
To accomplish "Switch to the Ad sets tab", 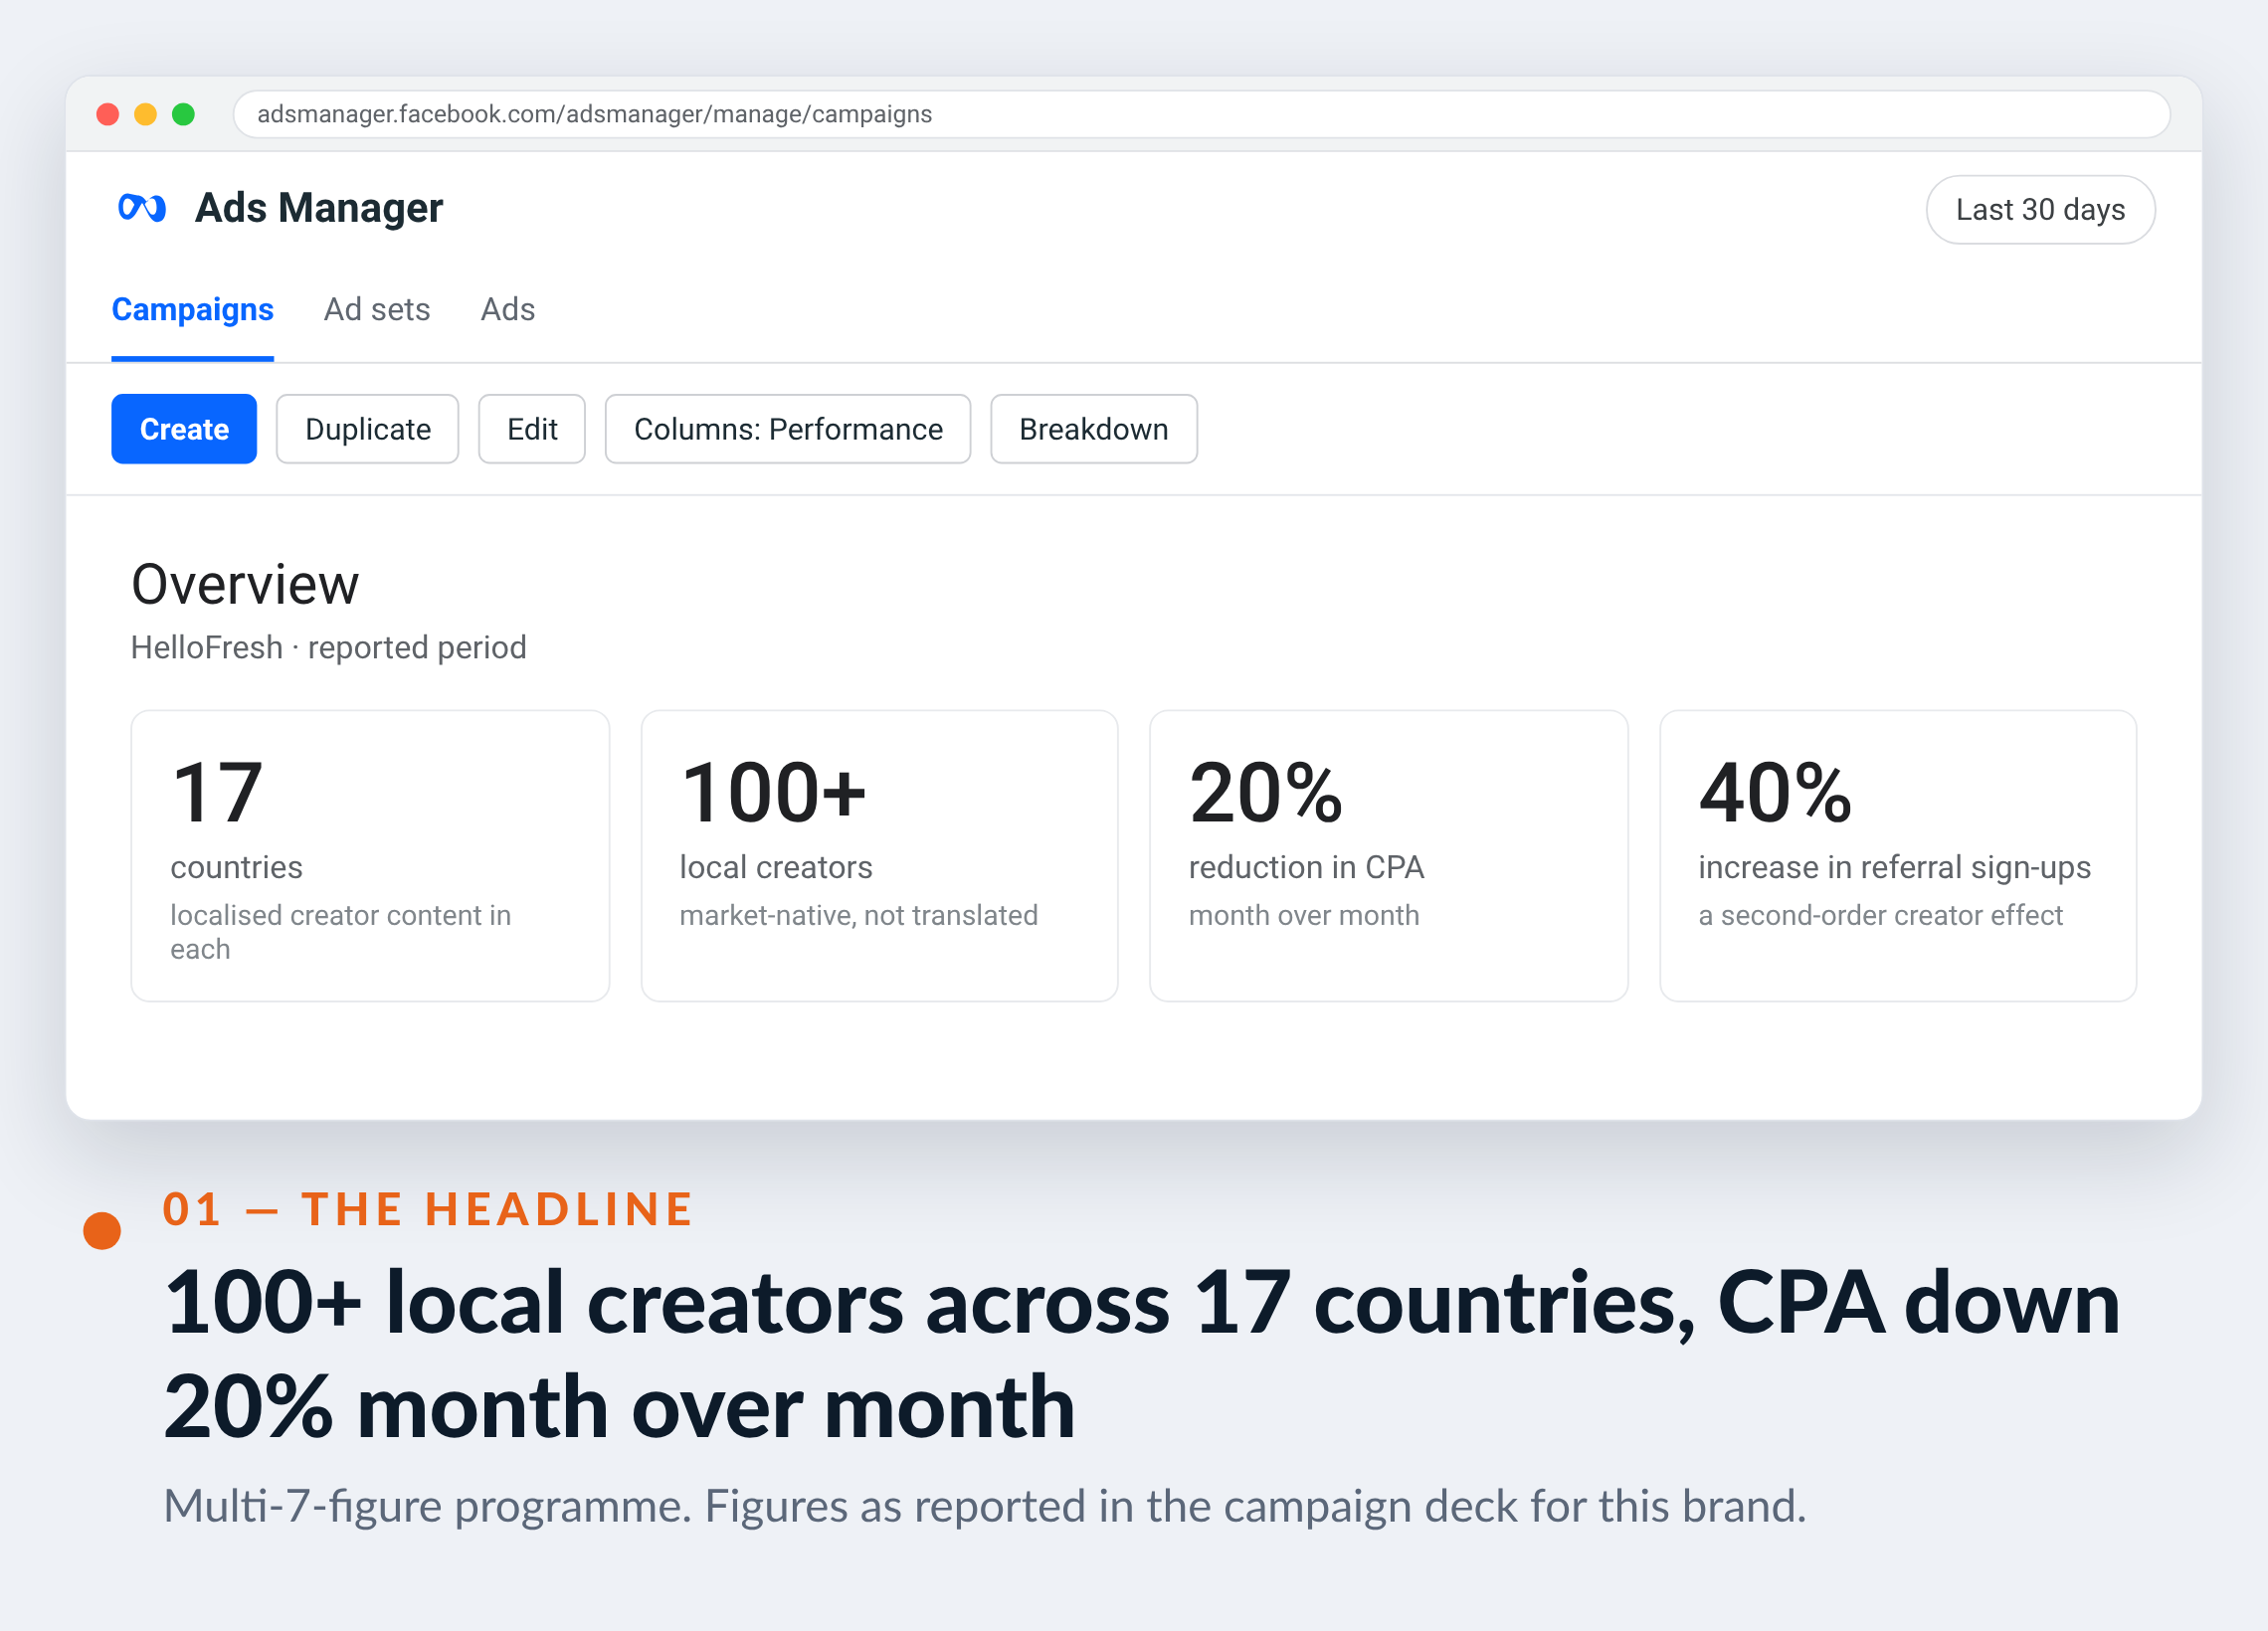I will 377,310.
